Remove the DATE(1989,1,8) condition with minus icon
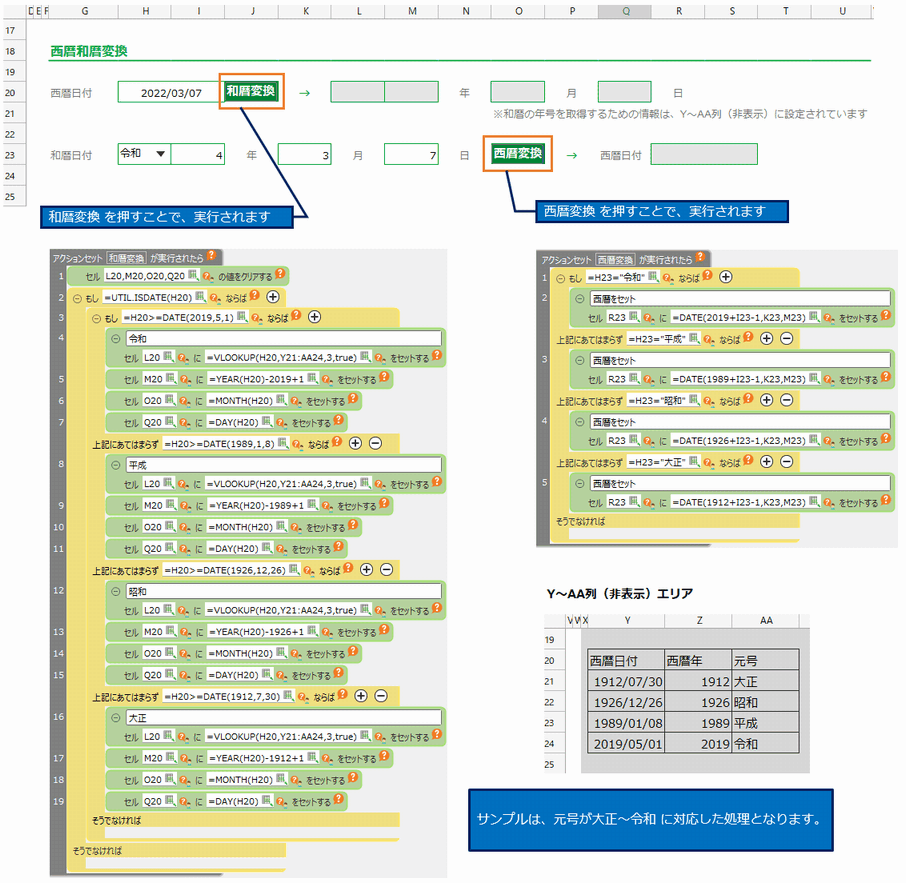This screenshot has width=906, height=883. point(375,443)
